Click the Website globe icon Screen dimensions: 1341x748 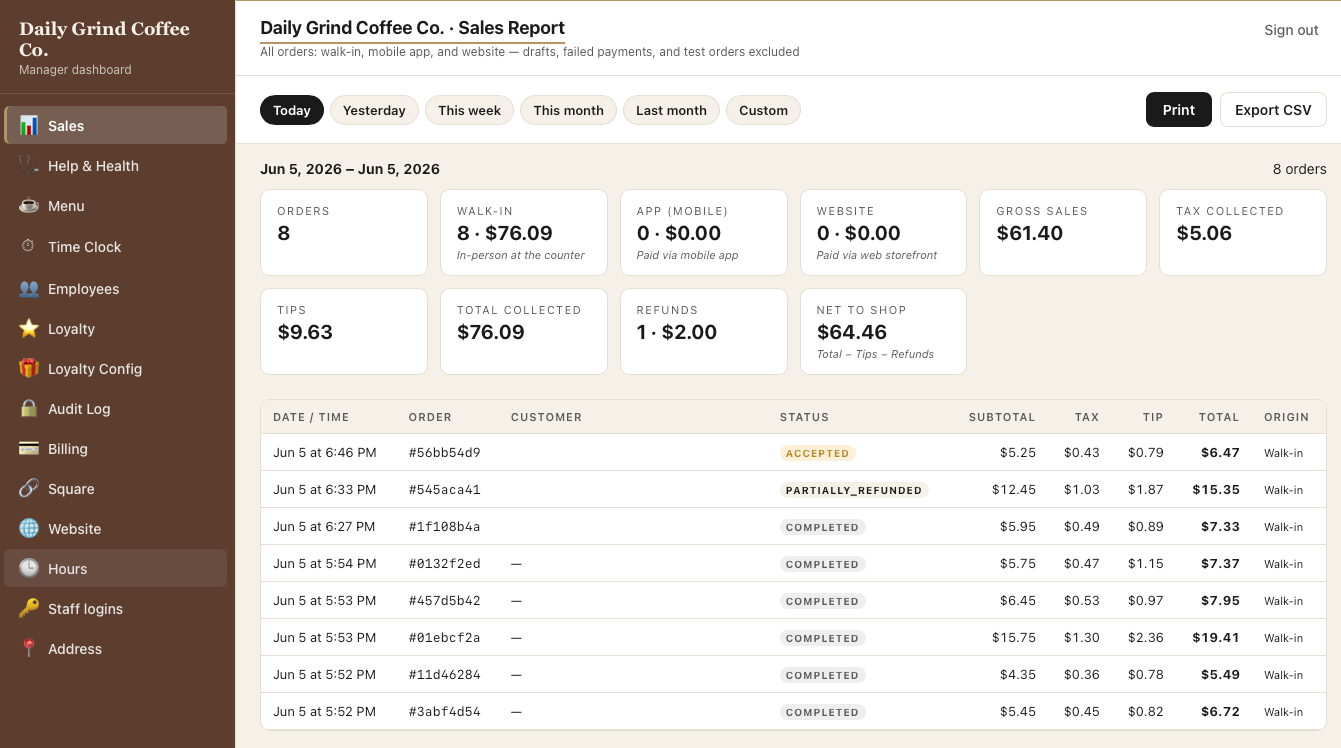29,529
